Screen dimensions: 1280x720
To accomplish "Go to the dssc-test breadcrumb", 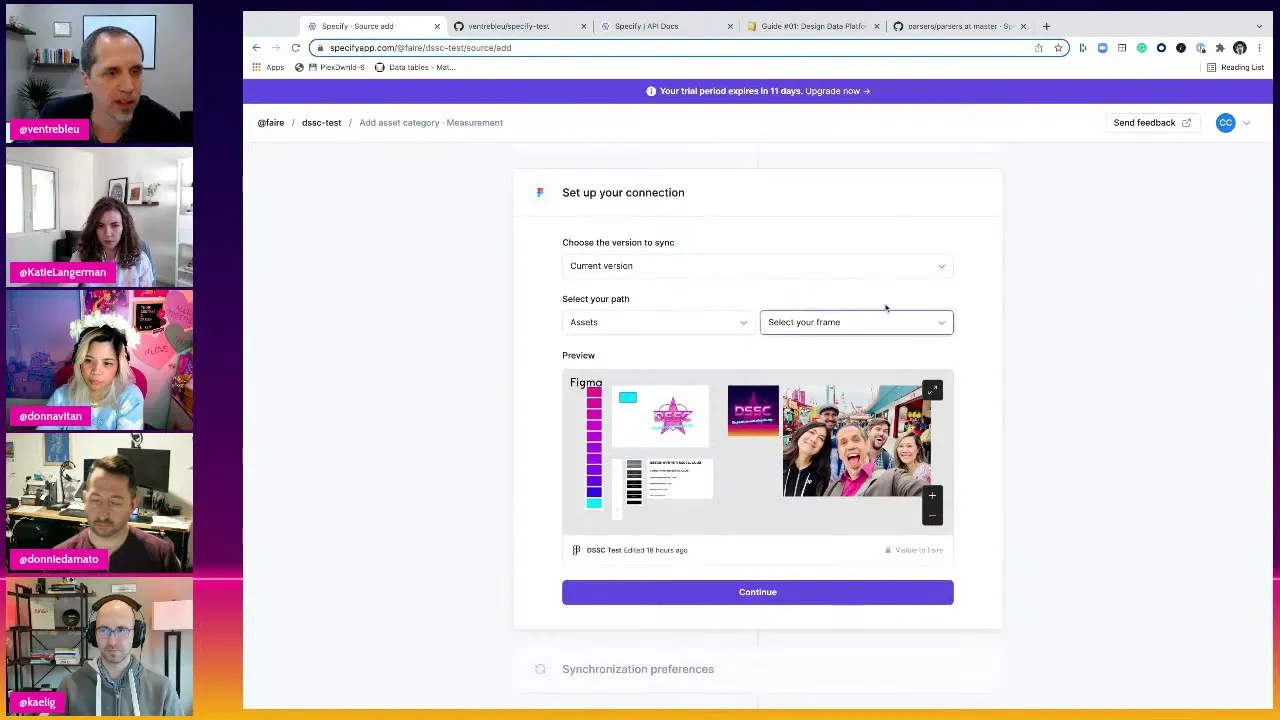I will [x=321, y=123].
